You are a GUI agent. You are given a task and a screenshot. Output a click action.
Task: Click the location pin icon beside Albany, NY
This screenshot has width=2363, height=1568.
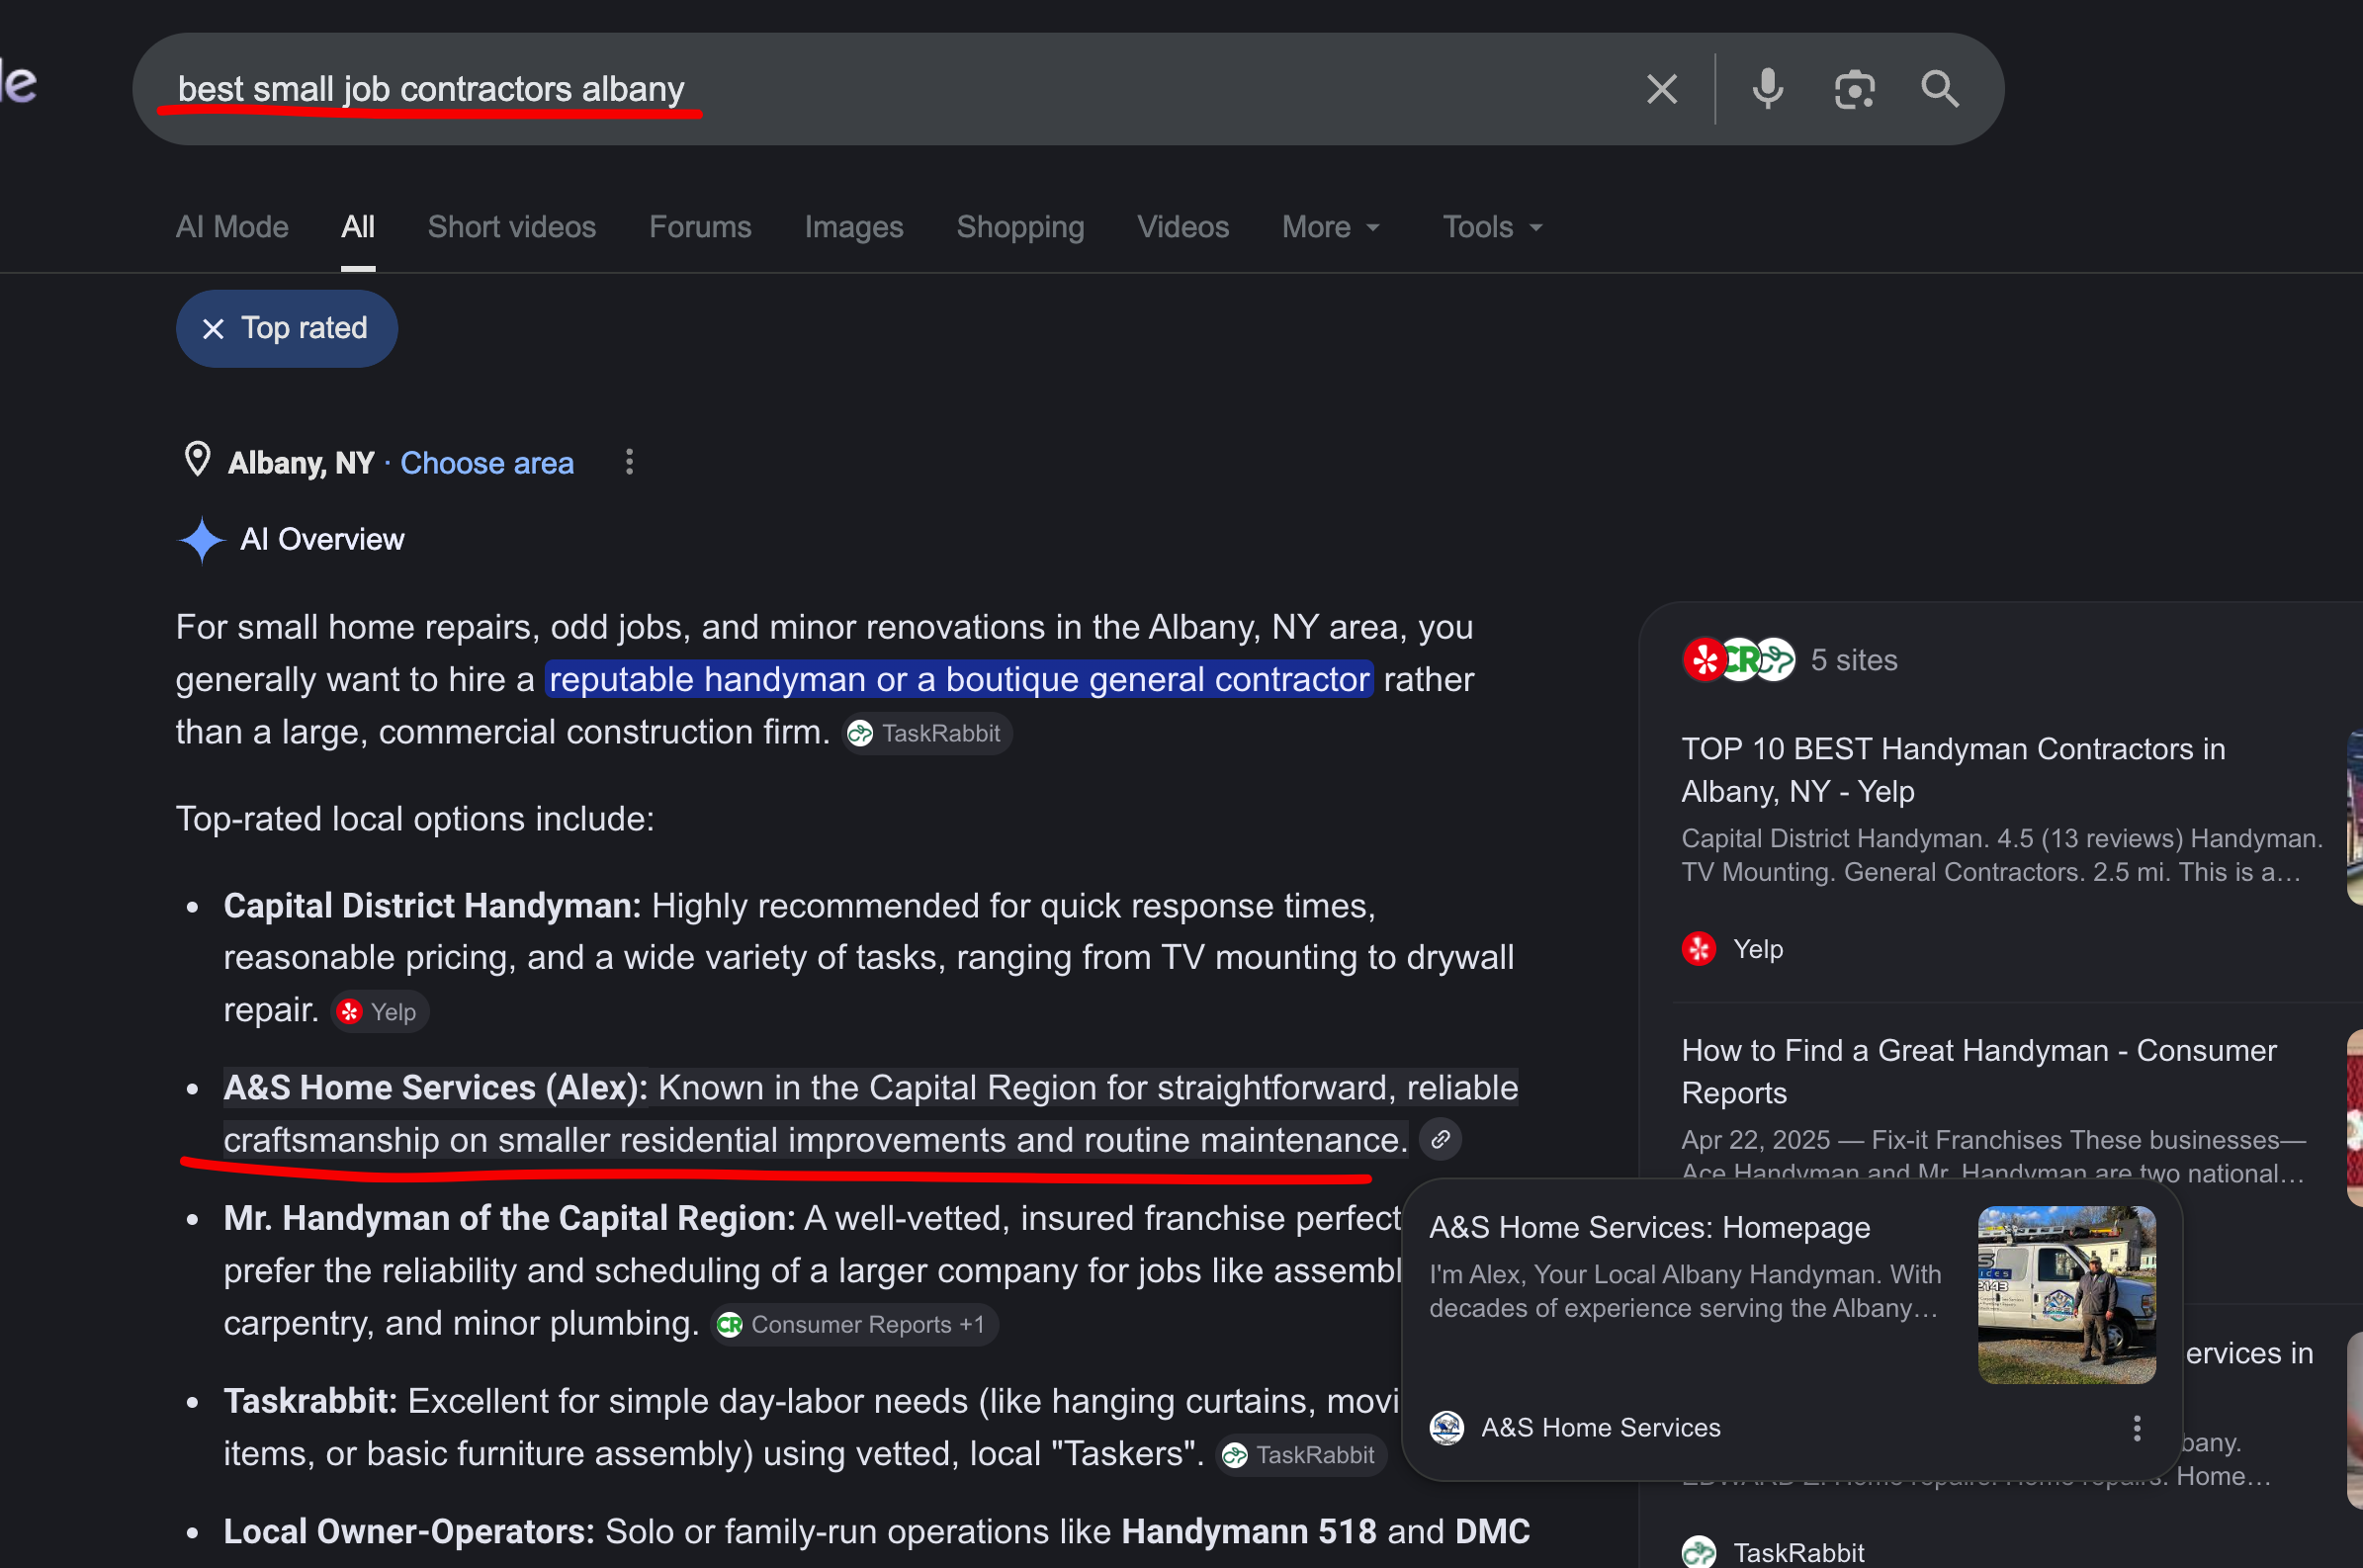tap(198, 461)
